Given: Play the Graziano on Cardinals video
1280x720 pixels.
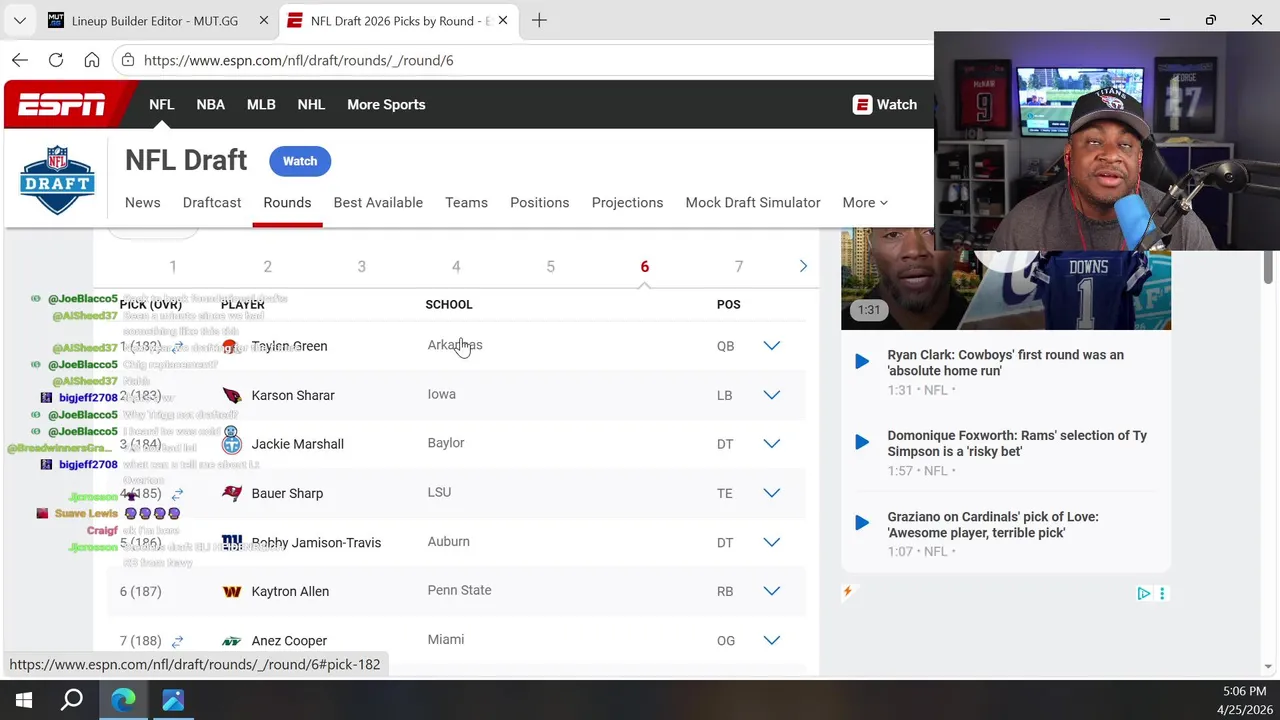Looking at the screenshot, I should point(862,523).
